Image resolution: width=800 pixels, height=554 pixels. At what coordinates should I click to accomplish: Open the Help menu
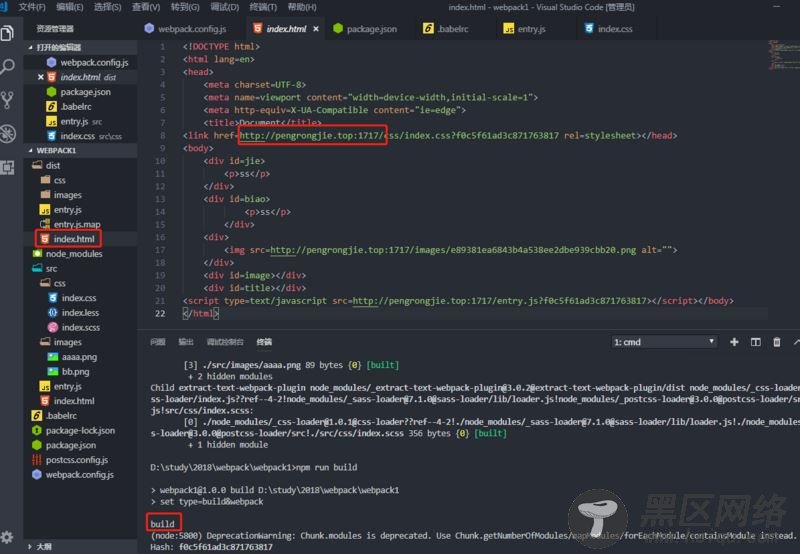[302, 7]
